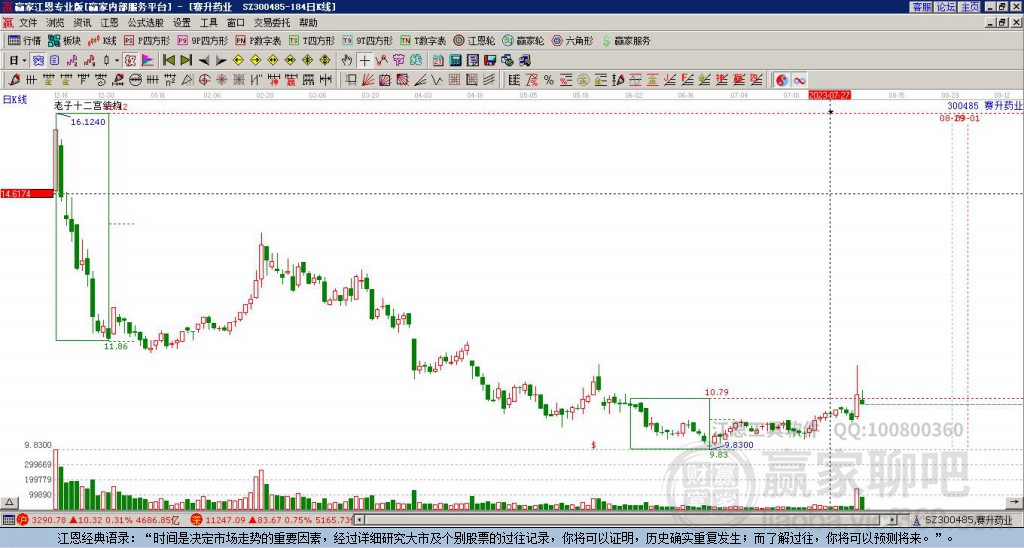Open the T数字表 tool

pos(423,40)
